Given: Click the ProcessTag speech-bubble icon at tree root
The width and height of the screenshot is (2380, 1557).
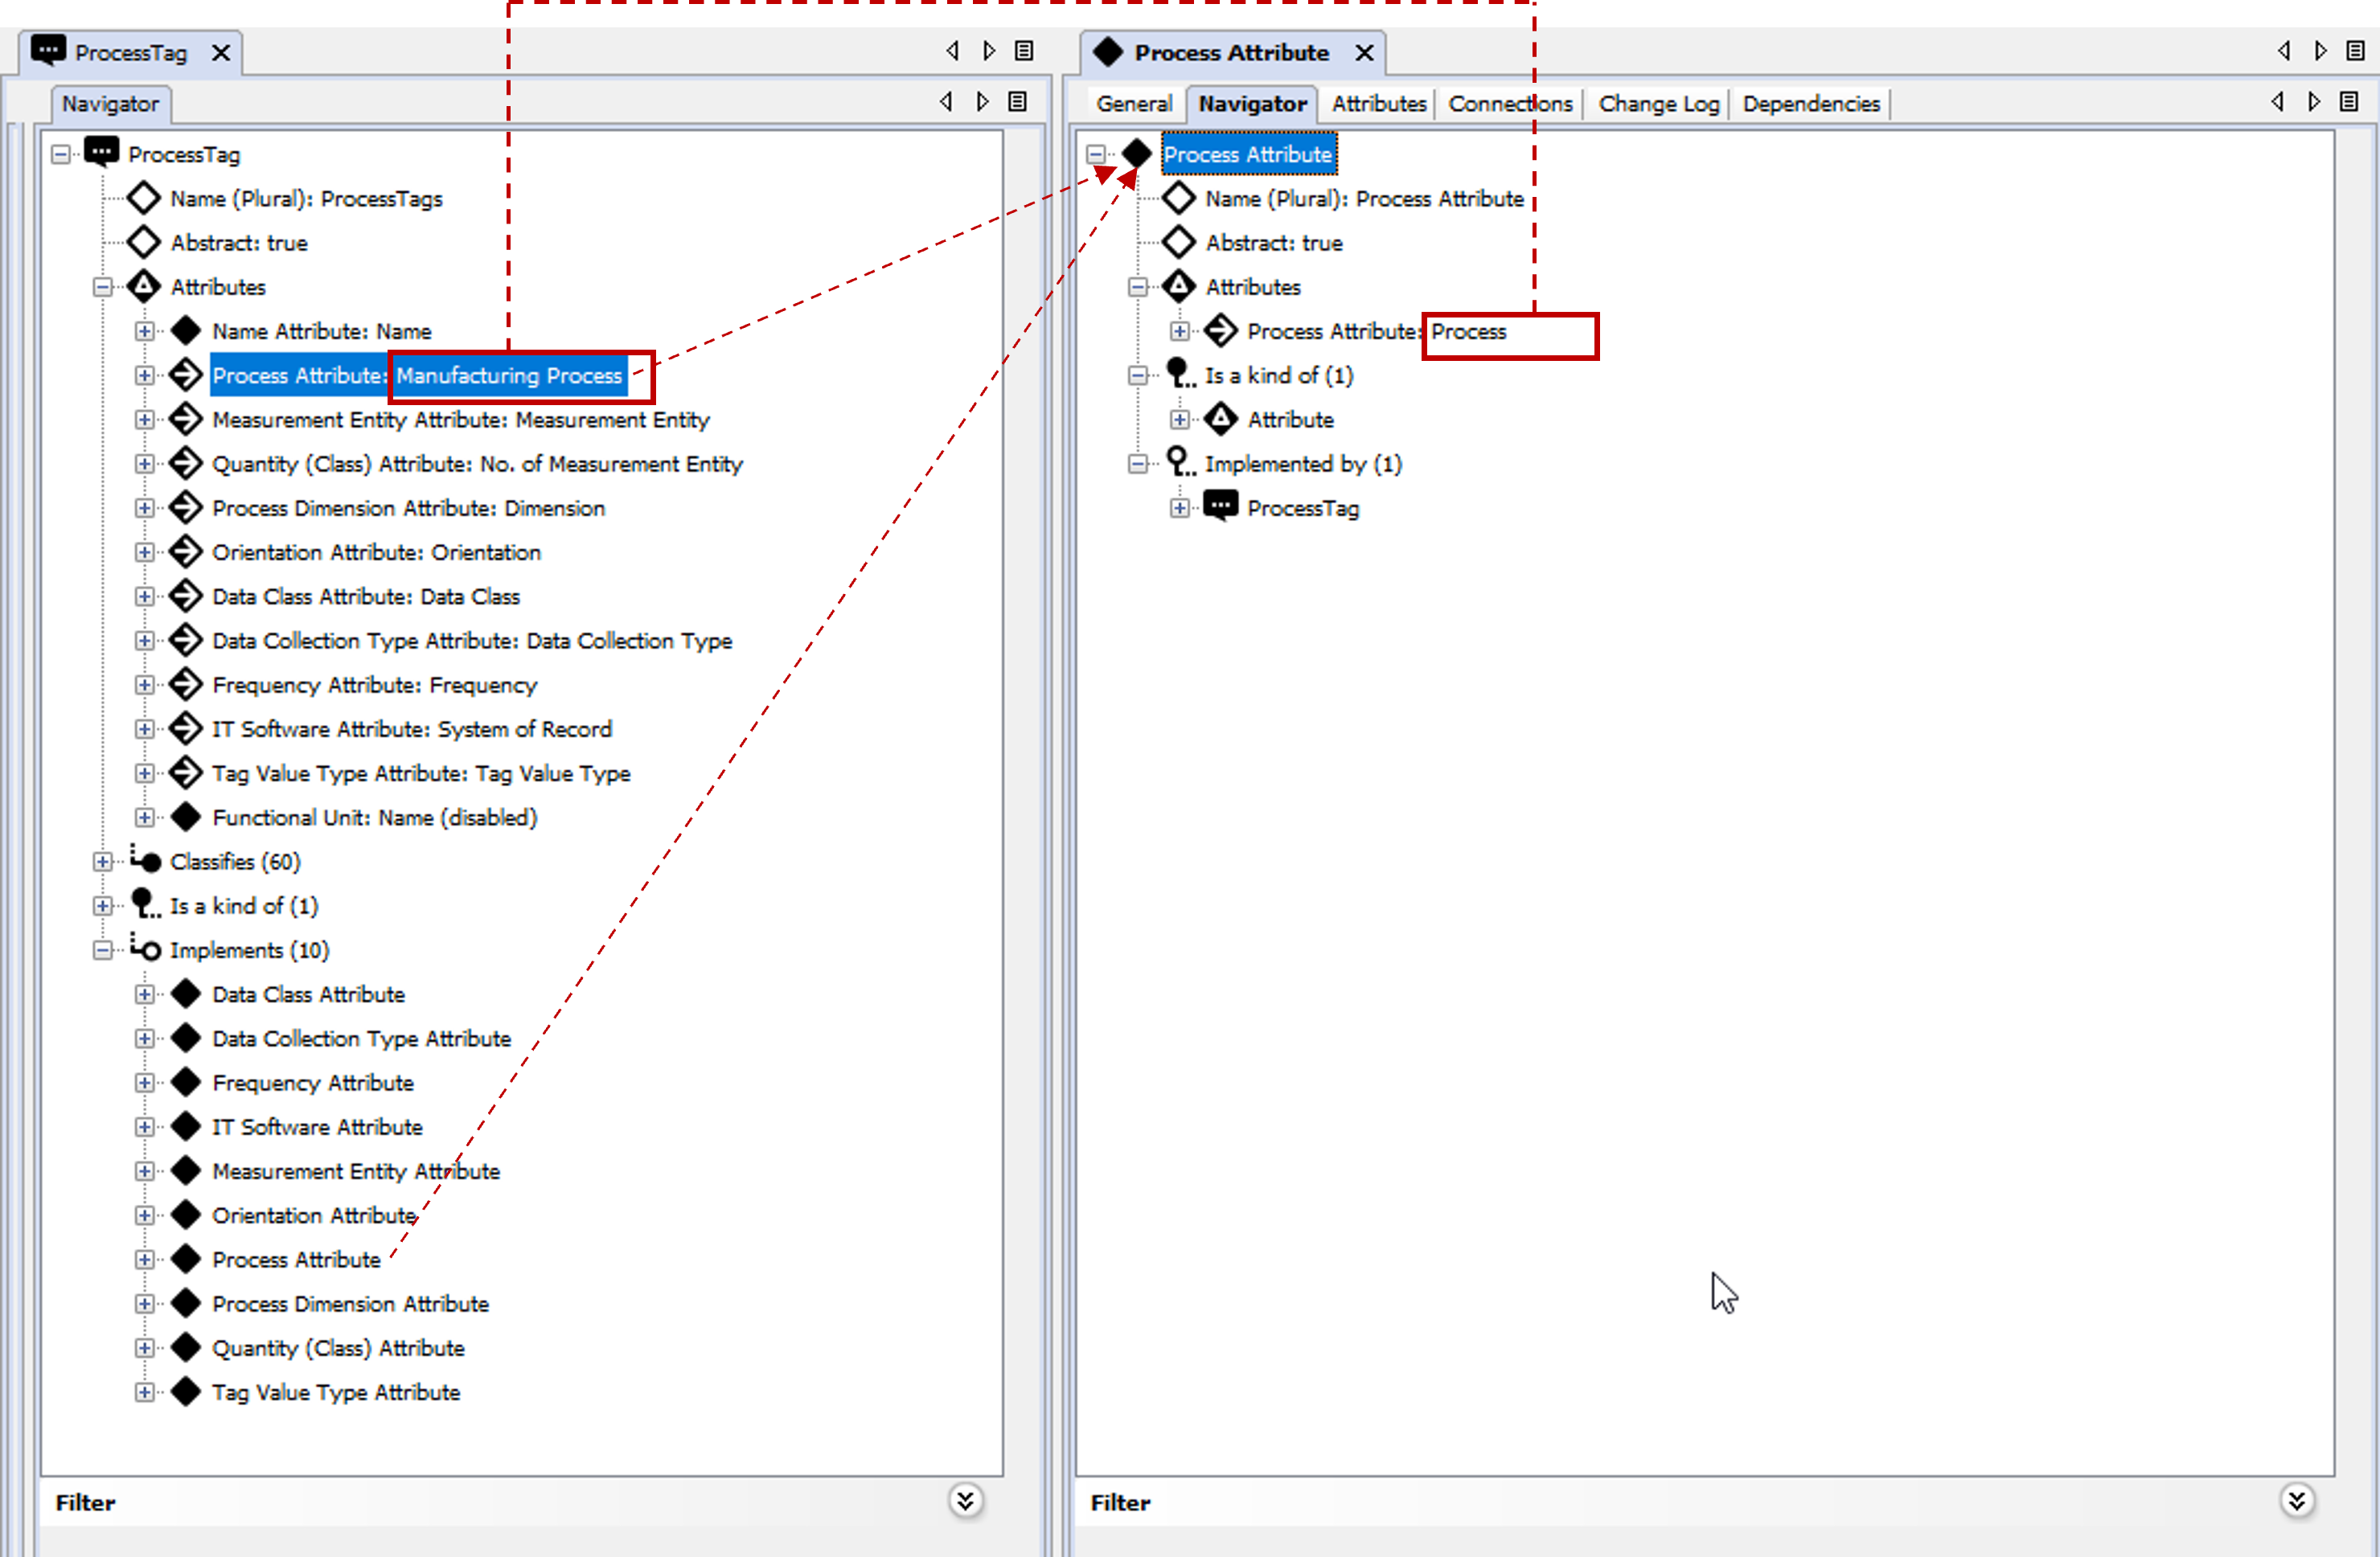Looking at the screenshot, I should pos(101,153).
